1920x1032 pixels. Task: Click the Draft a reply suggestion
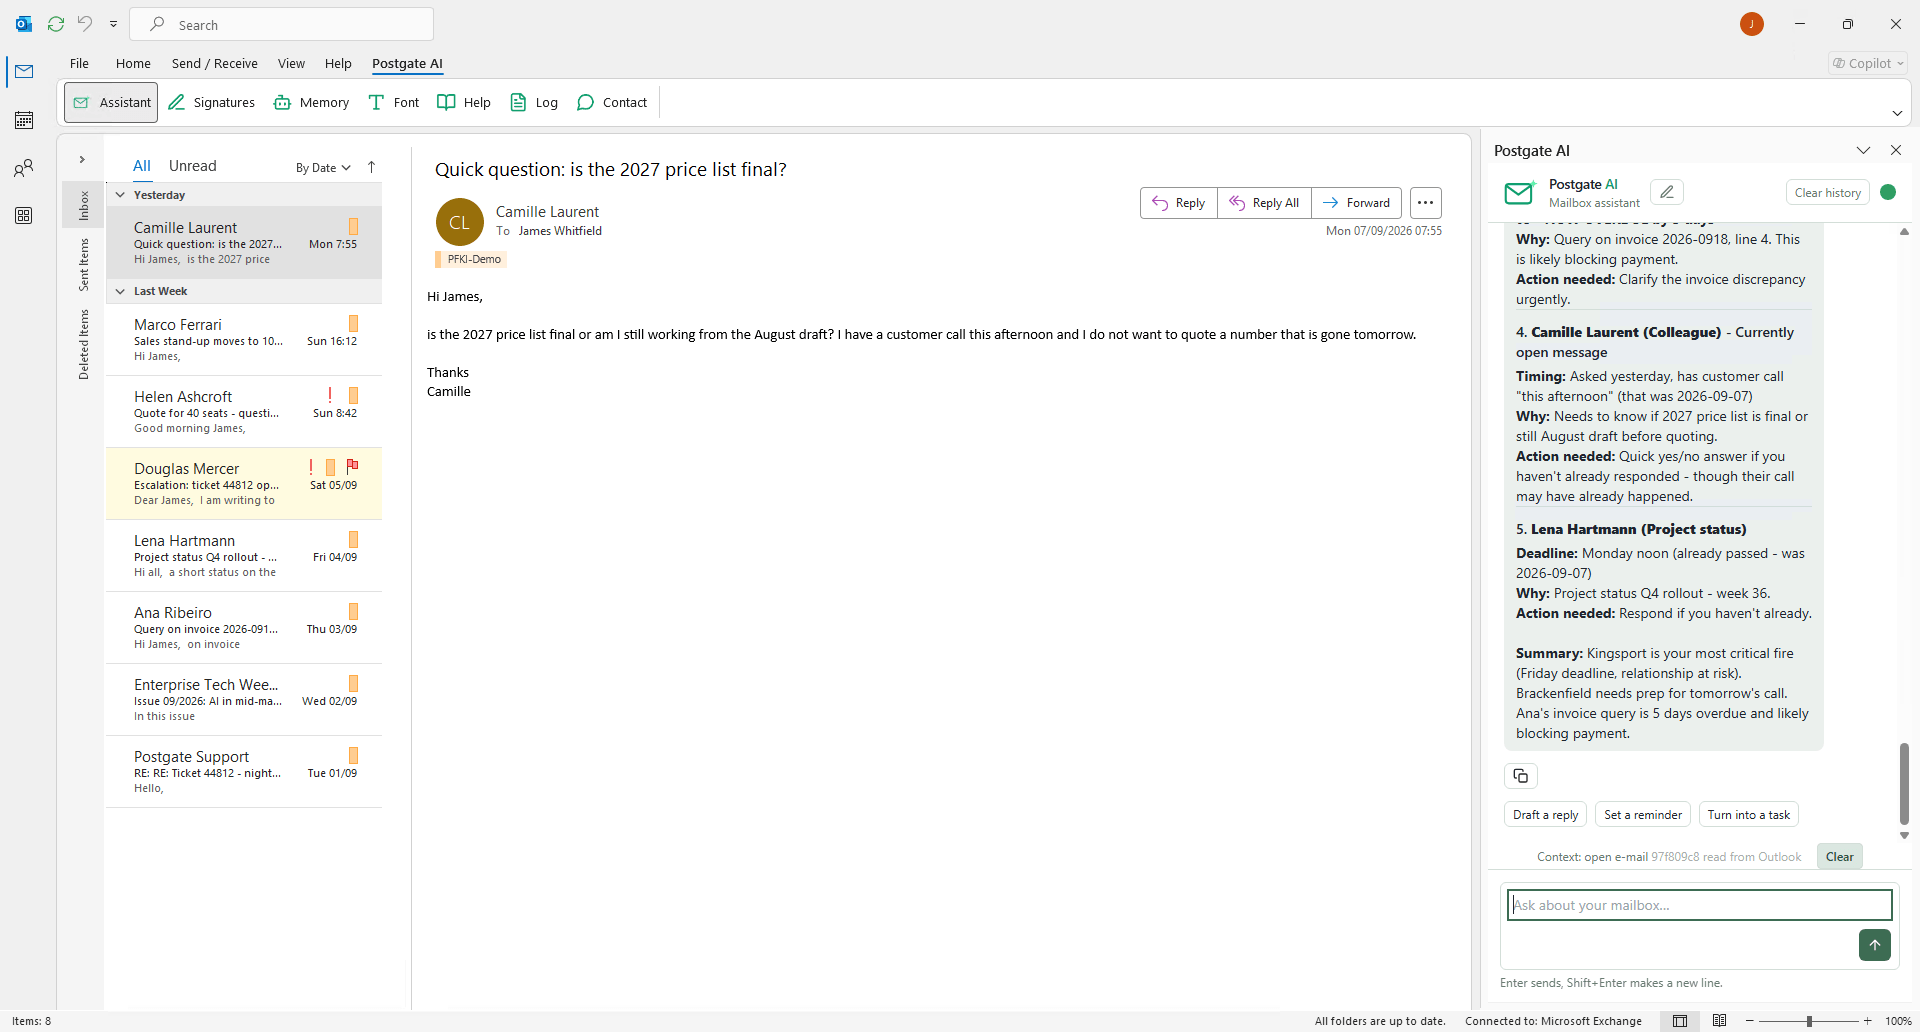point(1545,815)
